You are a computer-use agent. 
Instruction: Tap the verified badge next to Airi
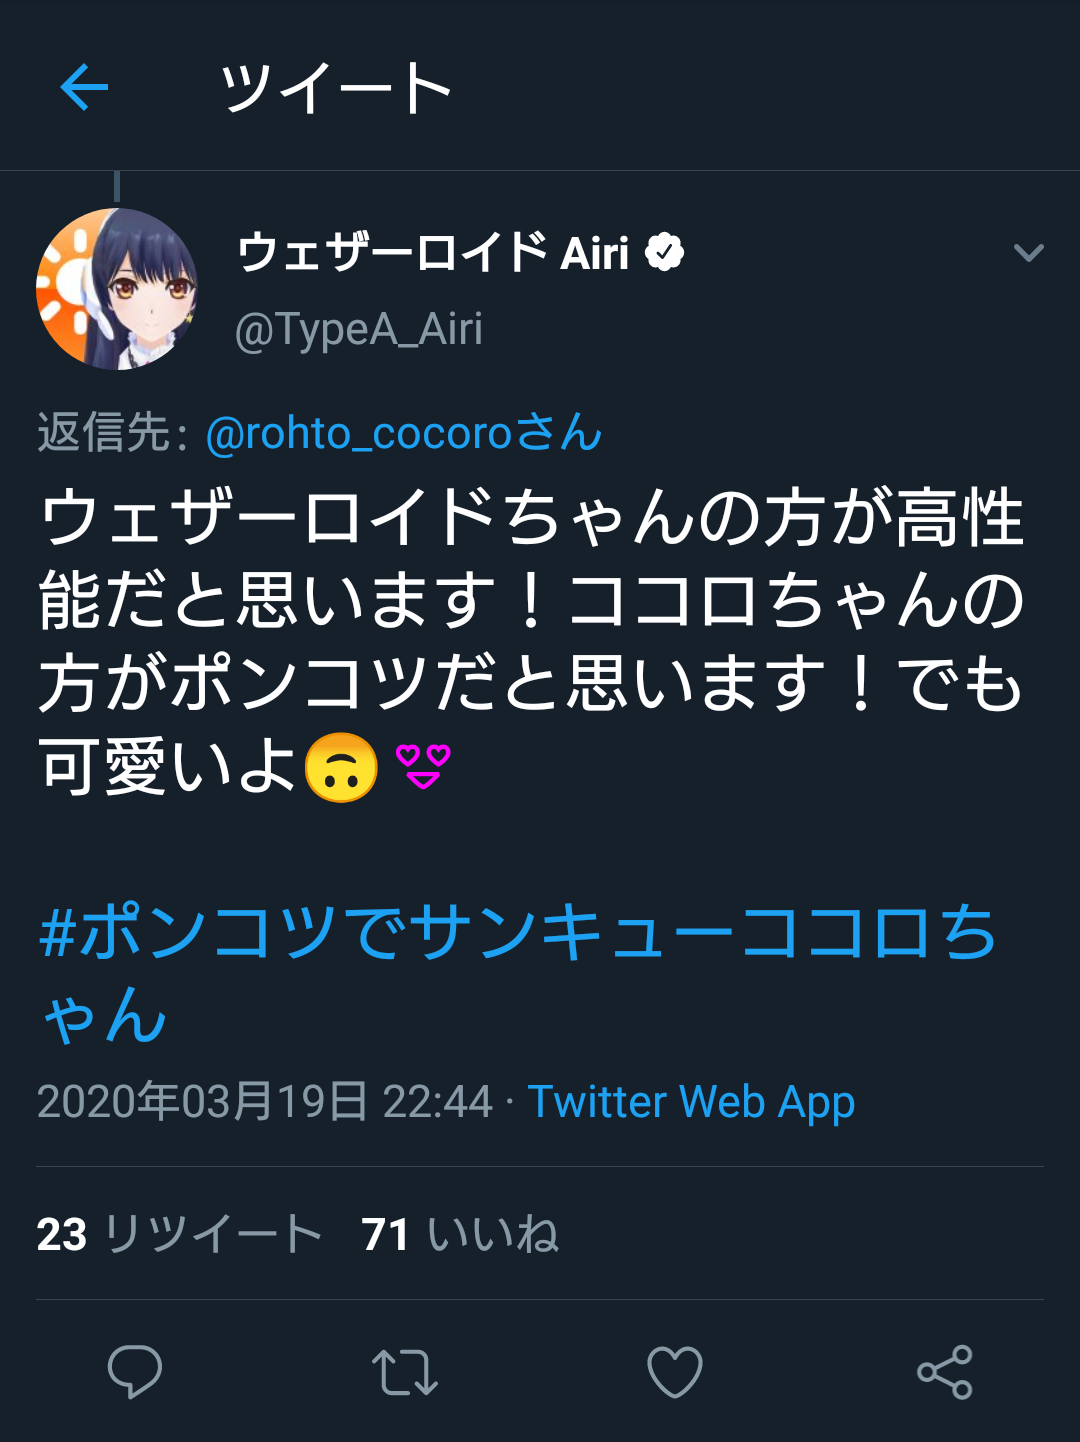click(665, 252)
